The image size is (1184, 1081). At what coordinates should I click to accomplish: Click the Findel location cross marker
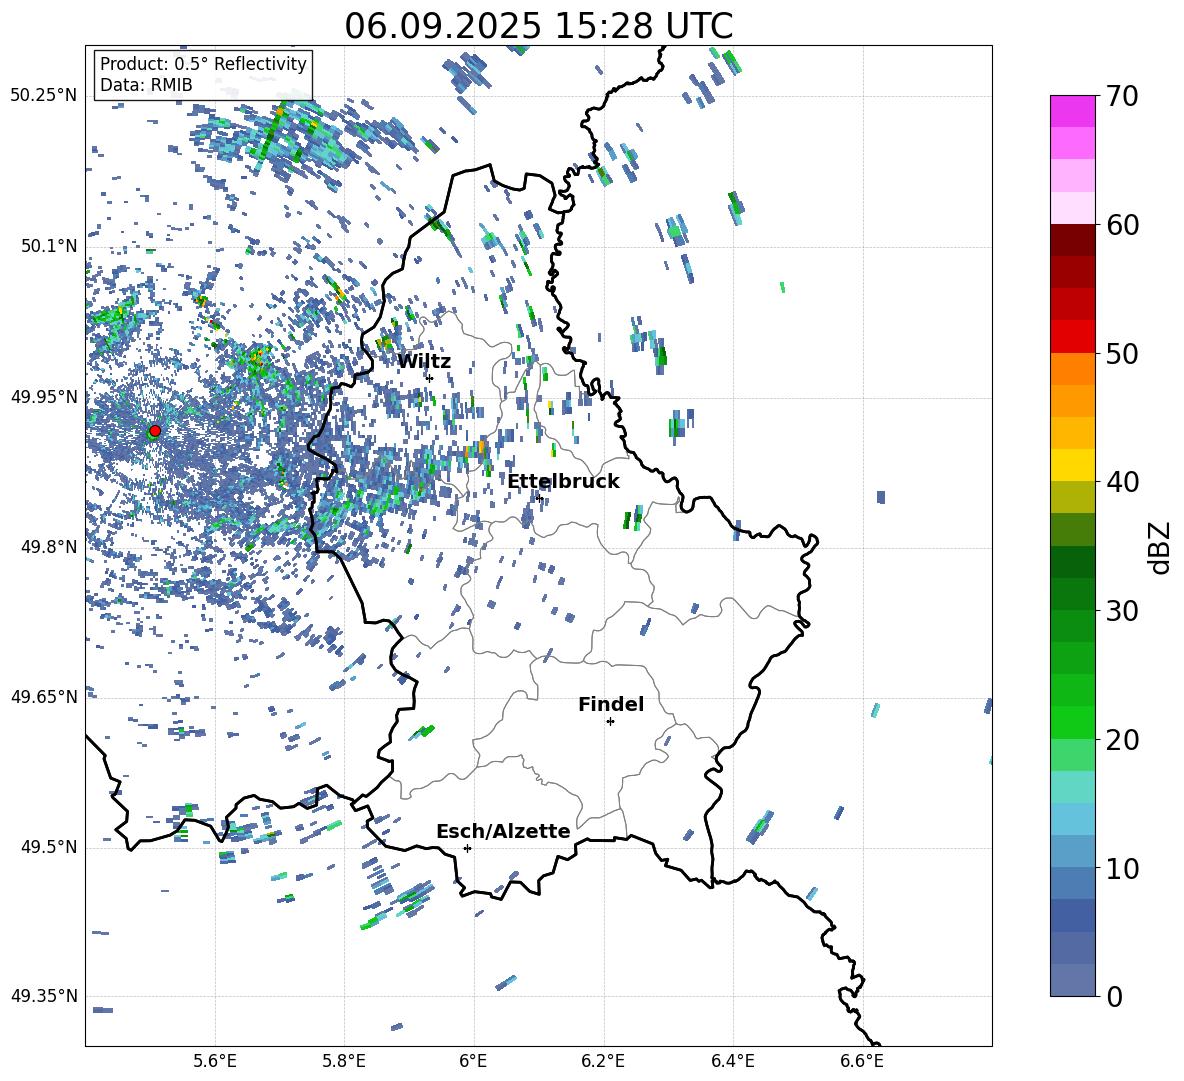[610, 722]
